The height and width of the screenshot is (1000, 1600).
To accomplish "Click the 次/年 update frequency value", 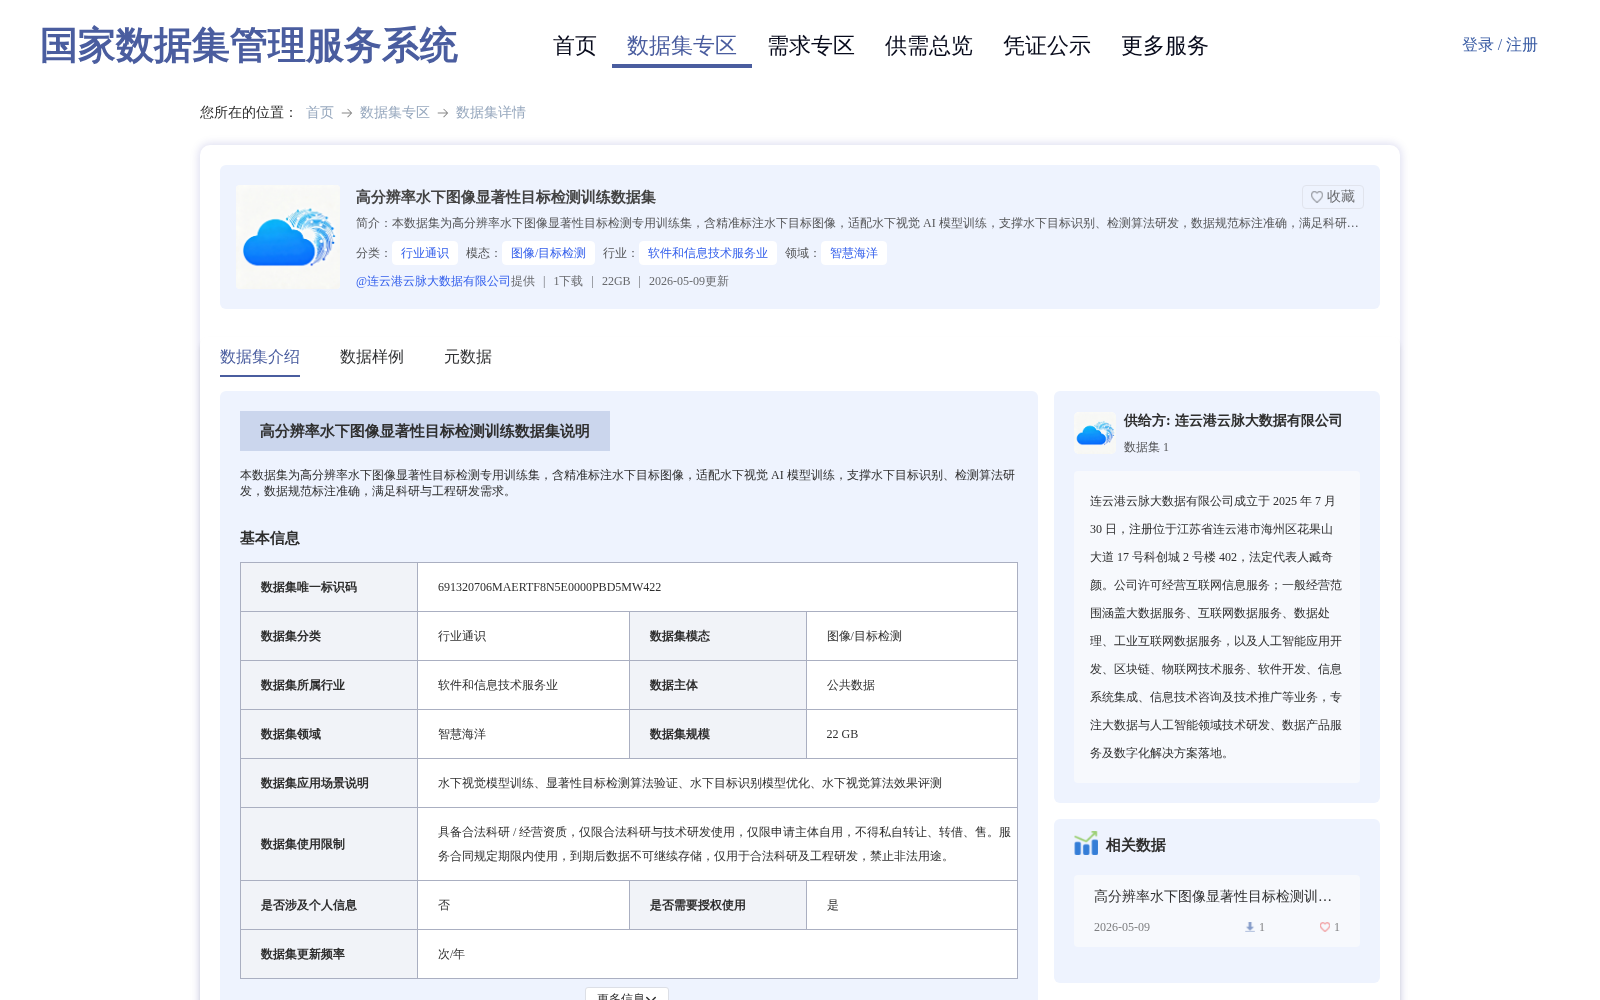I will pos(451,954).
